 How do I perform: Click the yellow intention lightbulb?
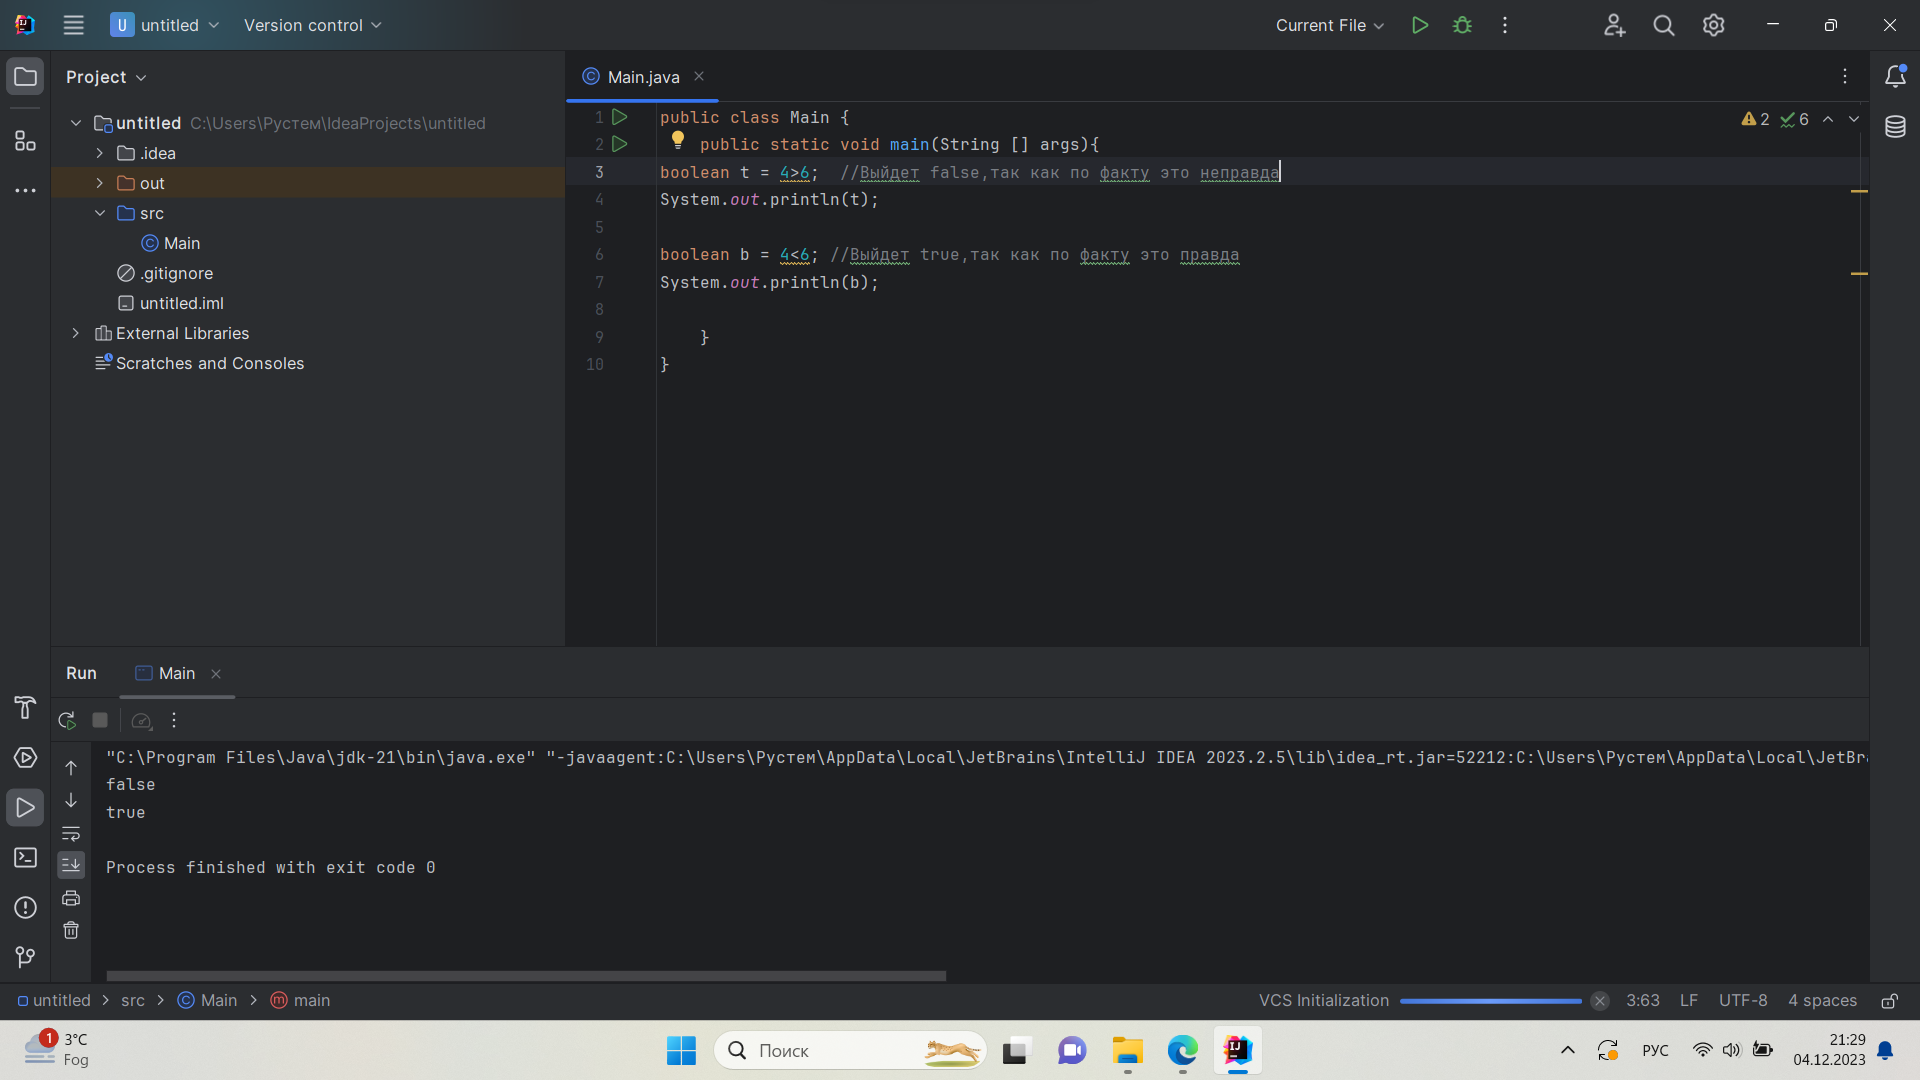[678, 140]
